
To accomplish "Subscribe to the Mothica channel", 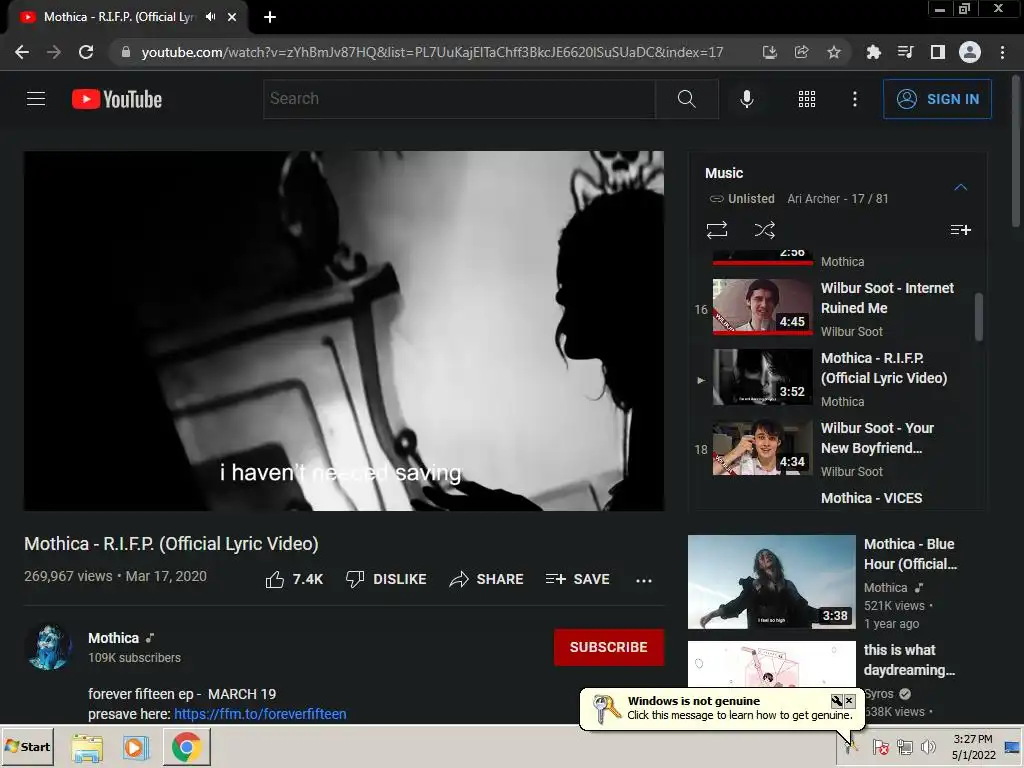I will pyautogui.click(x=609, y=647).
